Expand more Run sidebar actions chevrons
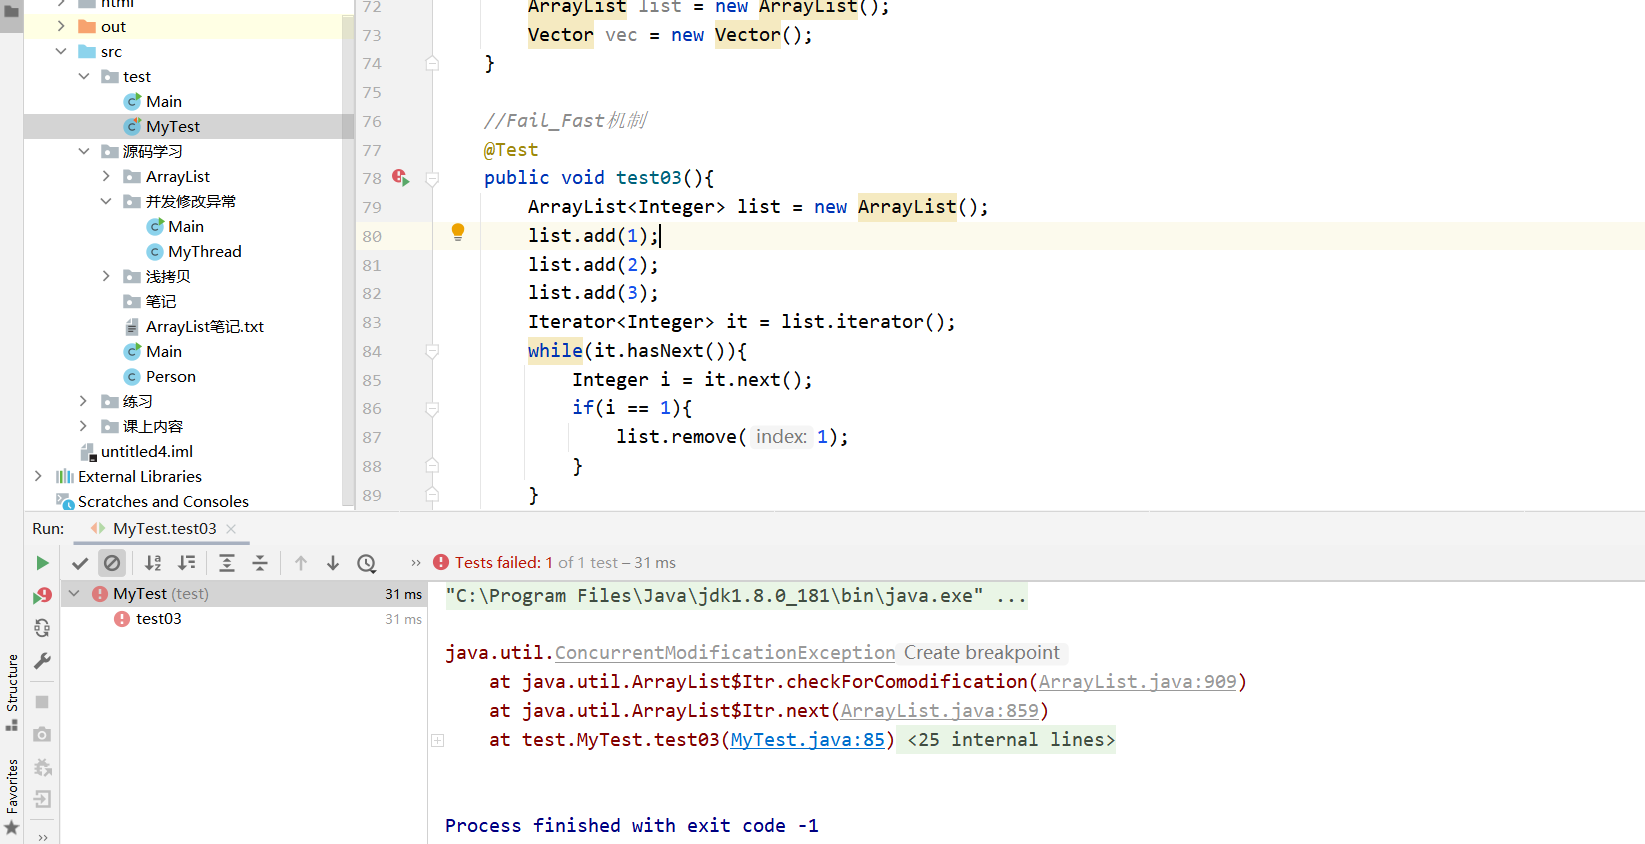This screenshot has width=1645, height=844. [x=42, y=837]
